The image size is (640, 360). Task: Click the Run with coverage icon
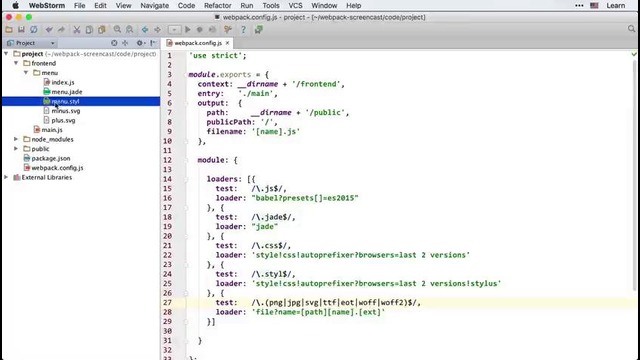(212, 30)
